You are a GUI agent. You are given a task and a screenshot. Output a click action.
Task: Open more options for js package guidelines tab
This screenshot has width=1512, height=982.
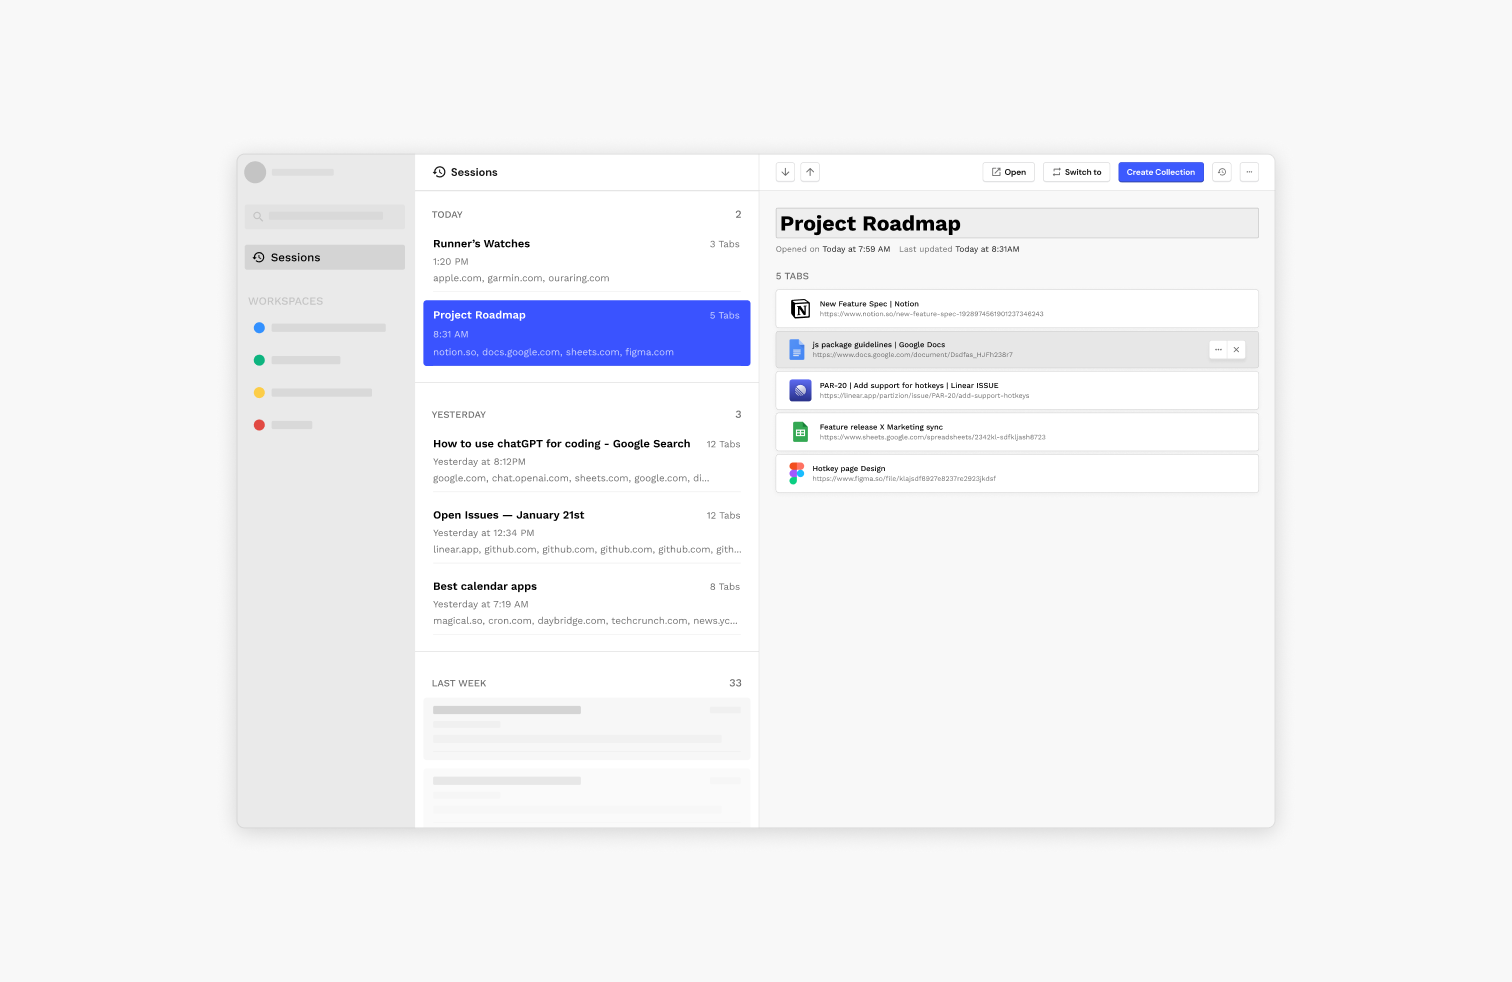click(1218, 350)
